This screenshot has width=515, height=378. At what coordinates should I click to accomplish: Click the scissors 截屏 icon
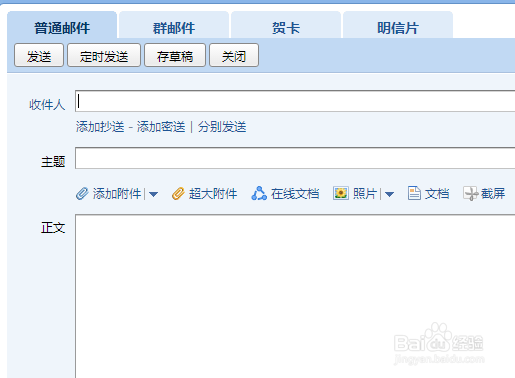470,193
